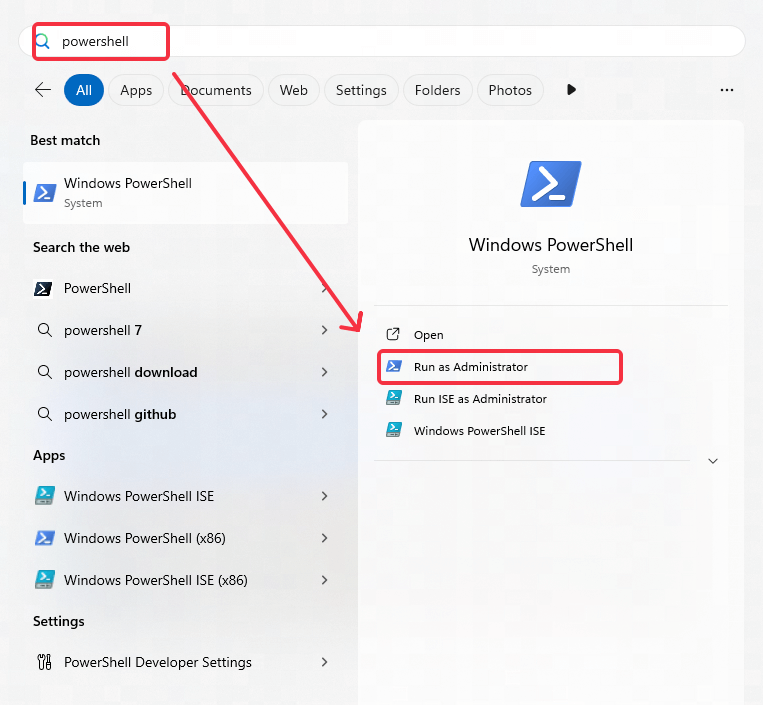Click the Windows PowerShell (x86) app icon
Viewport: 763px width, 705px height.
[44, 538]
